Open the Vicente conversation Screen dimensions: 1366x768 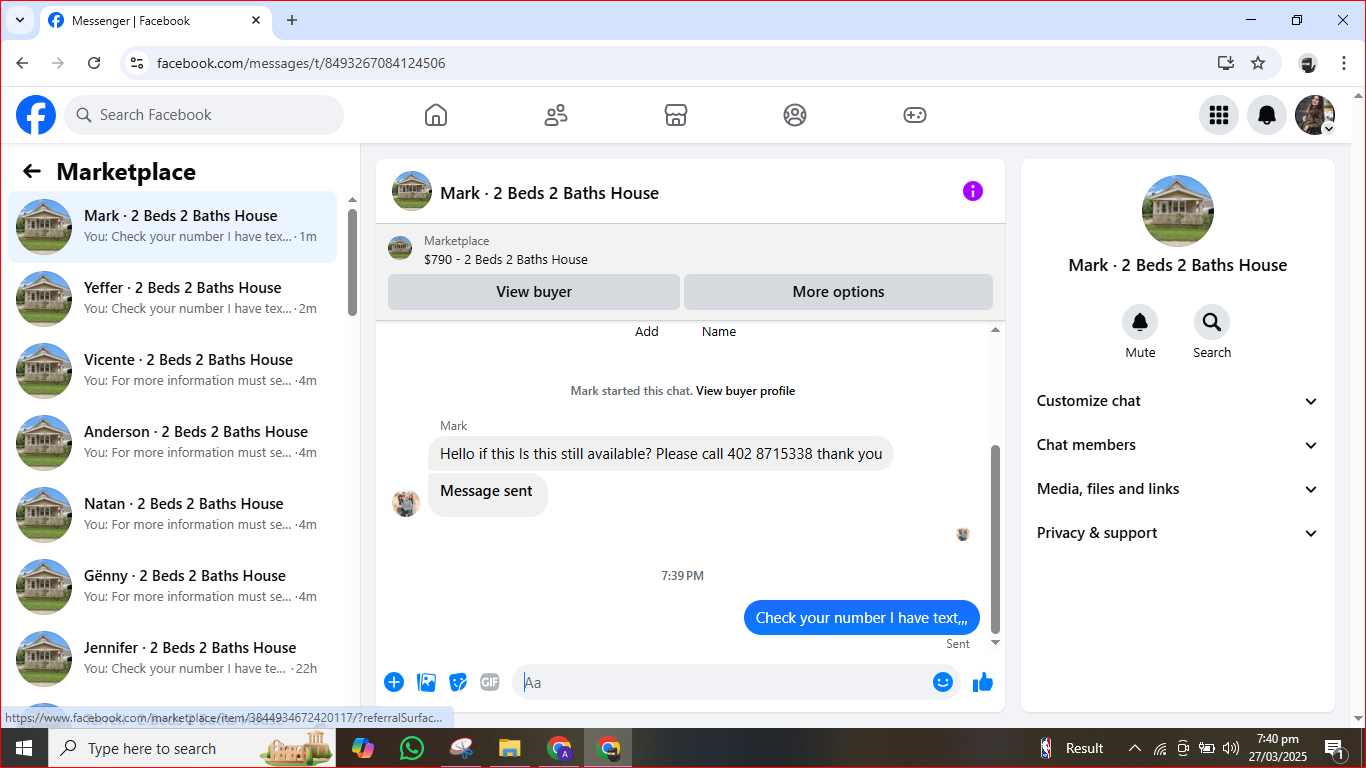(x=173, y=371)
